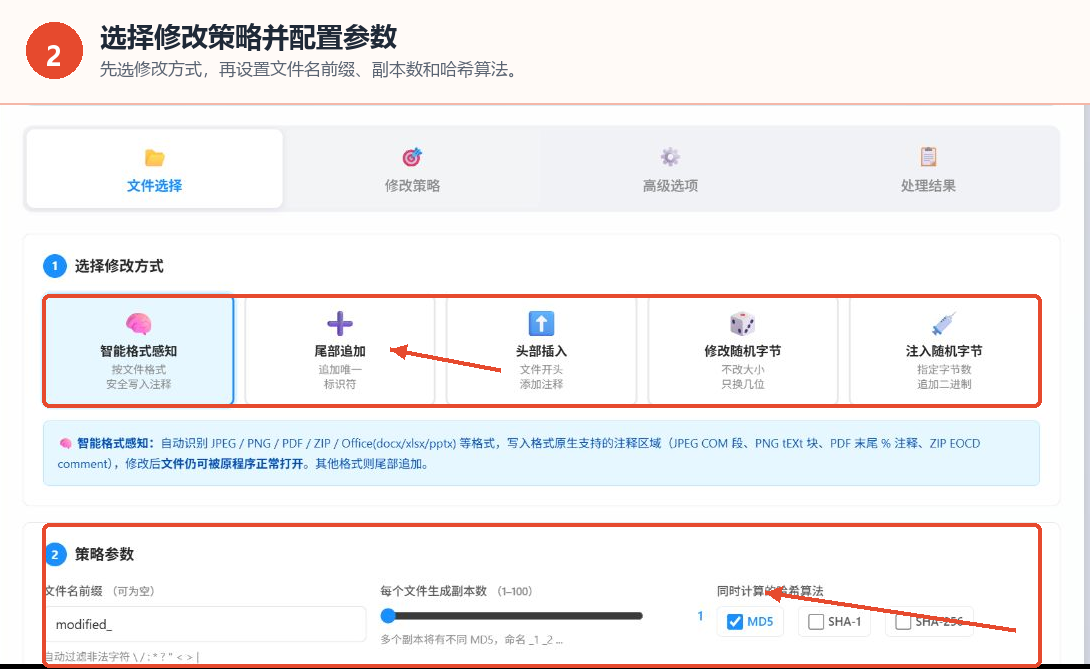Choose the 注入随机字节 card label
This screenshot has width=1090, height=669.
coord(944,351)
